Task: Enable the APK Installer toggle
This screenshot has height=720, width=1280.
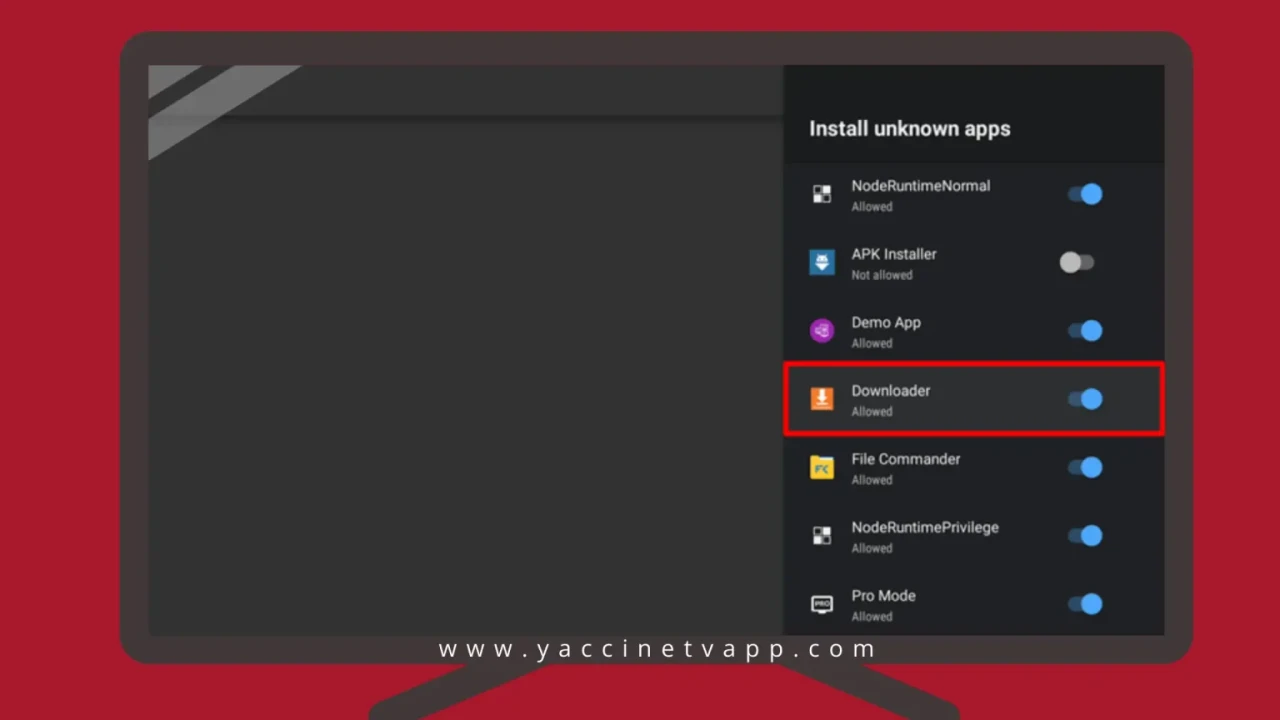Action: coord(1077,262)
